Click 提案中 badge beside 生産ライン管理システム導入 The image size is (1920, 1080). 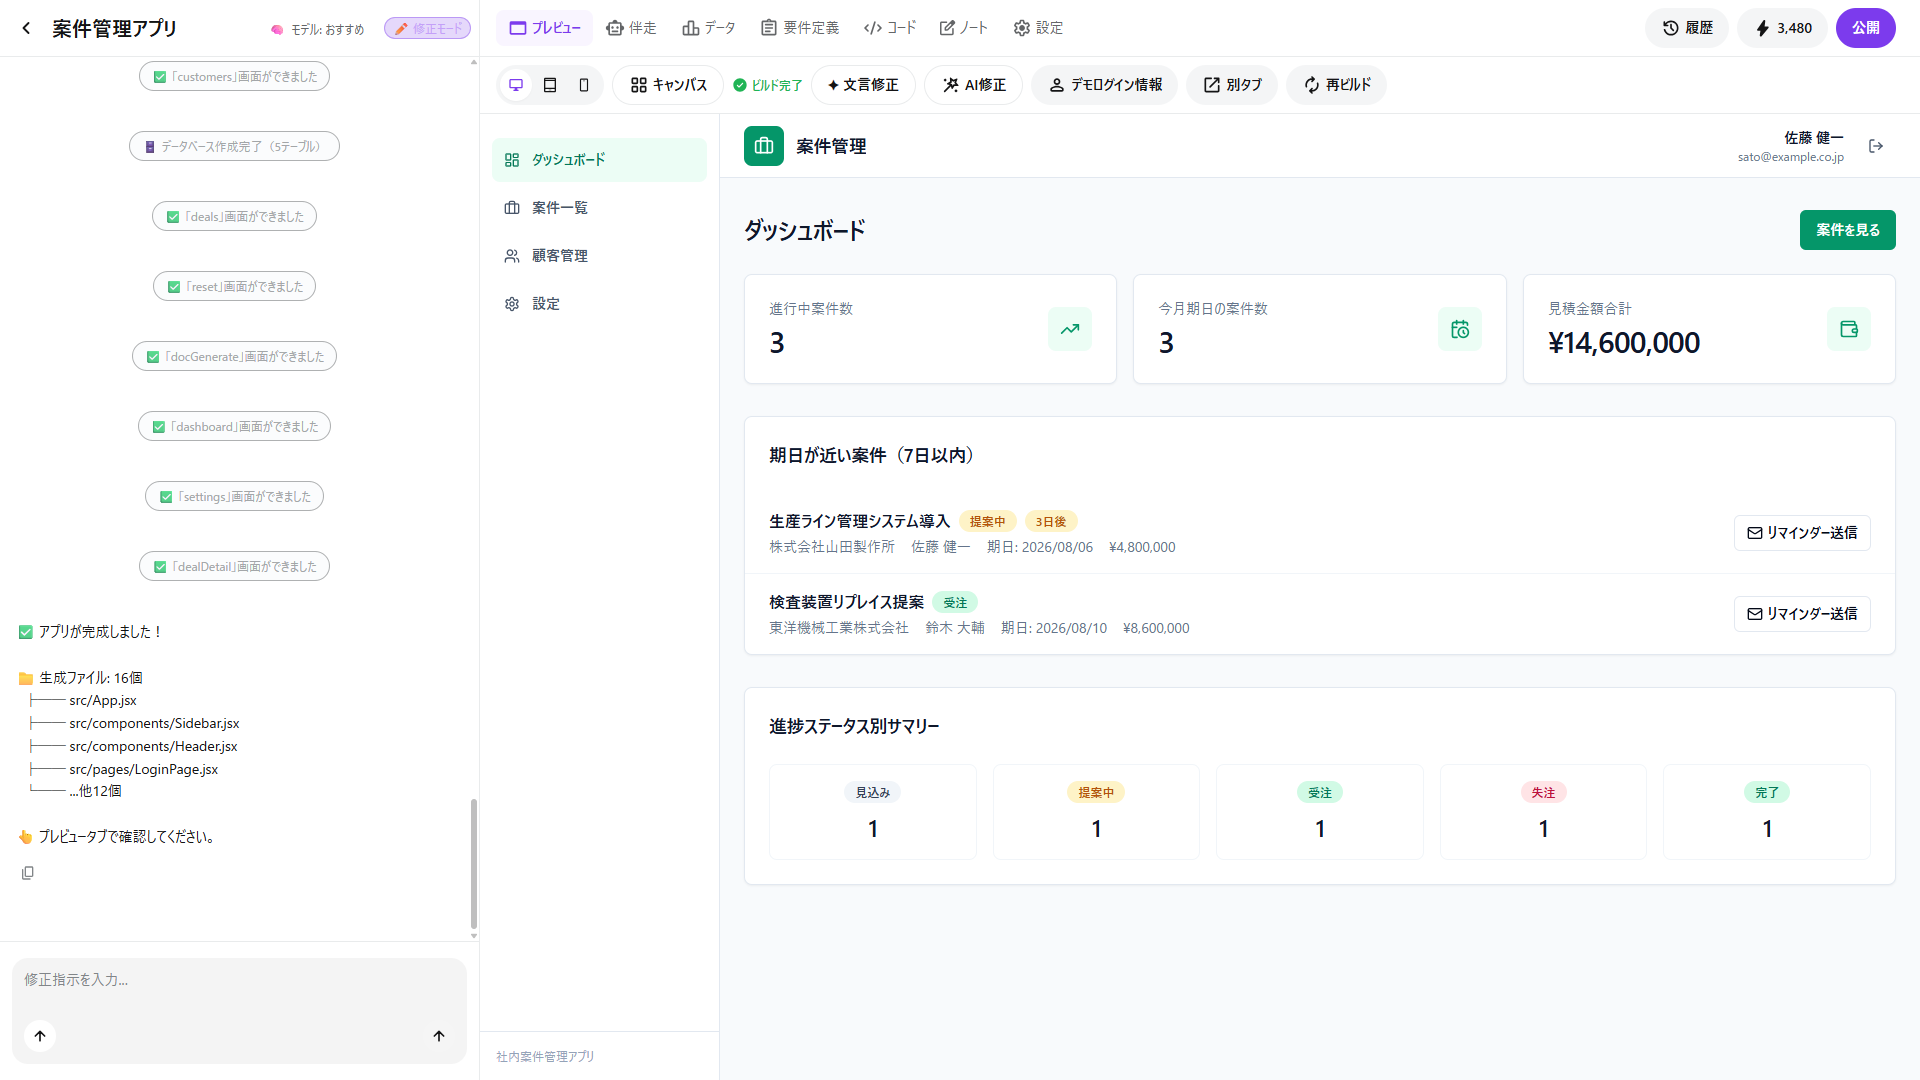[x=987, y=522]
